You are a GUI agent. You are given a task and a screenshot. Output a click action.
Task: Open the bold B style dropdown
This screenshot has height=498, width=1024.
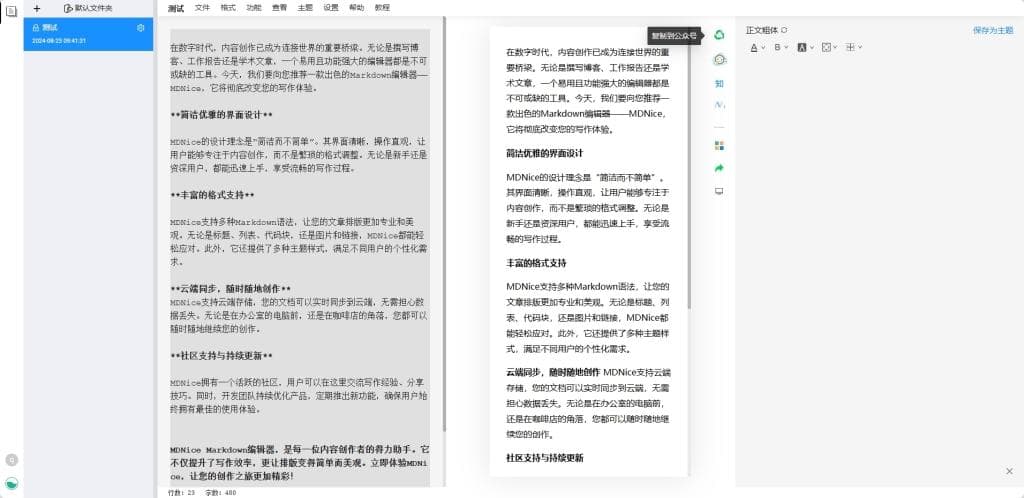click(x=781, y=47)
